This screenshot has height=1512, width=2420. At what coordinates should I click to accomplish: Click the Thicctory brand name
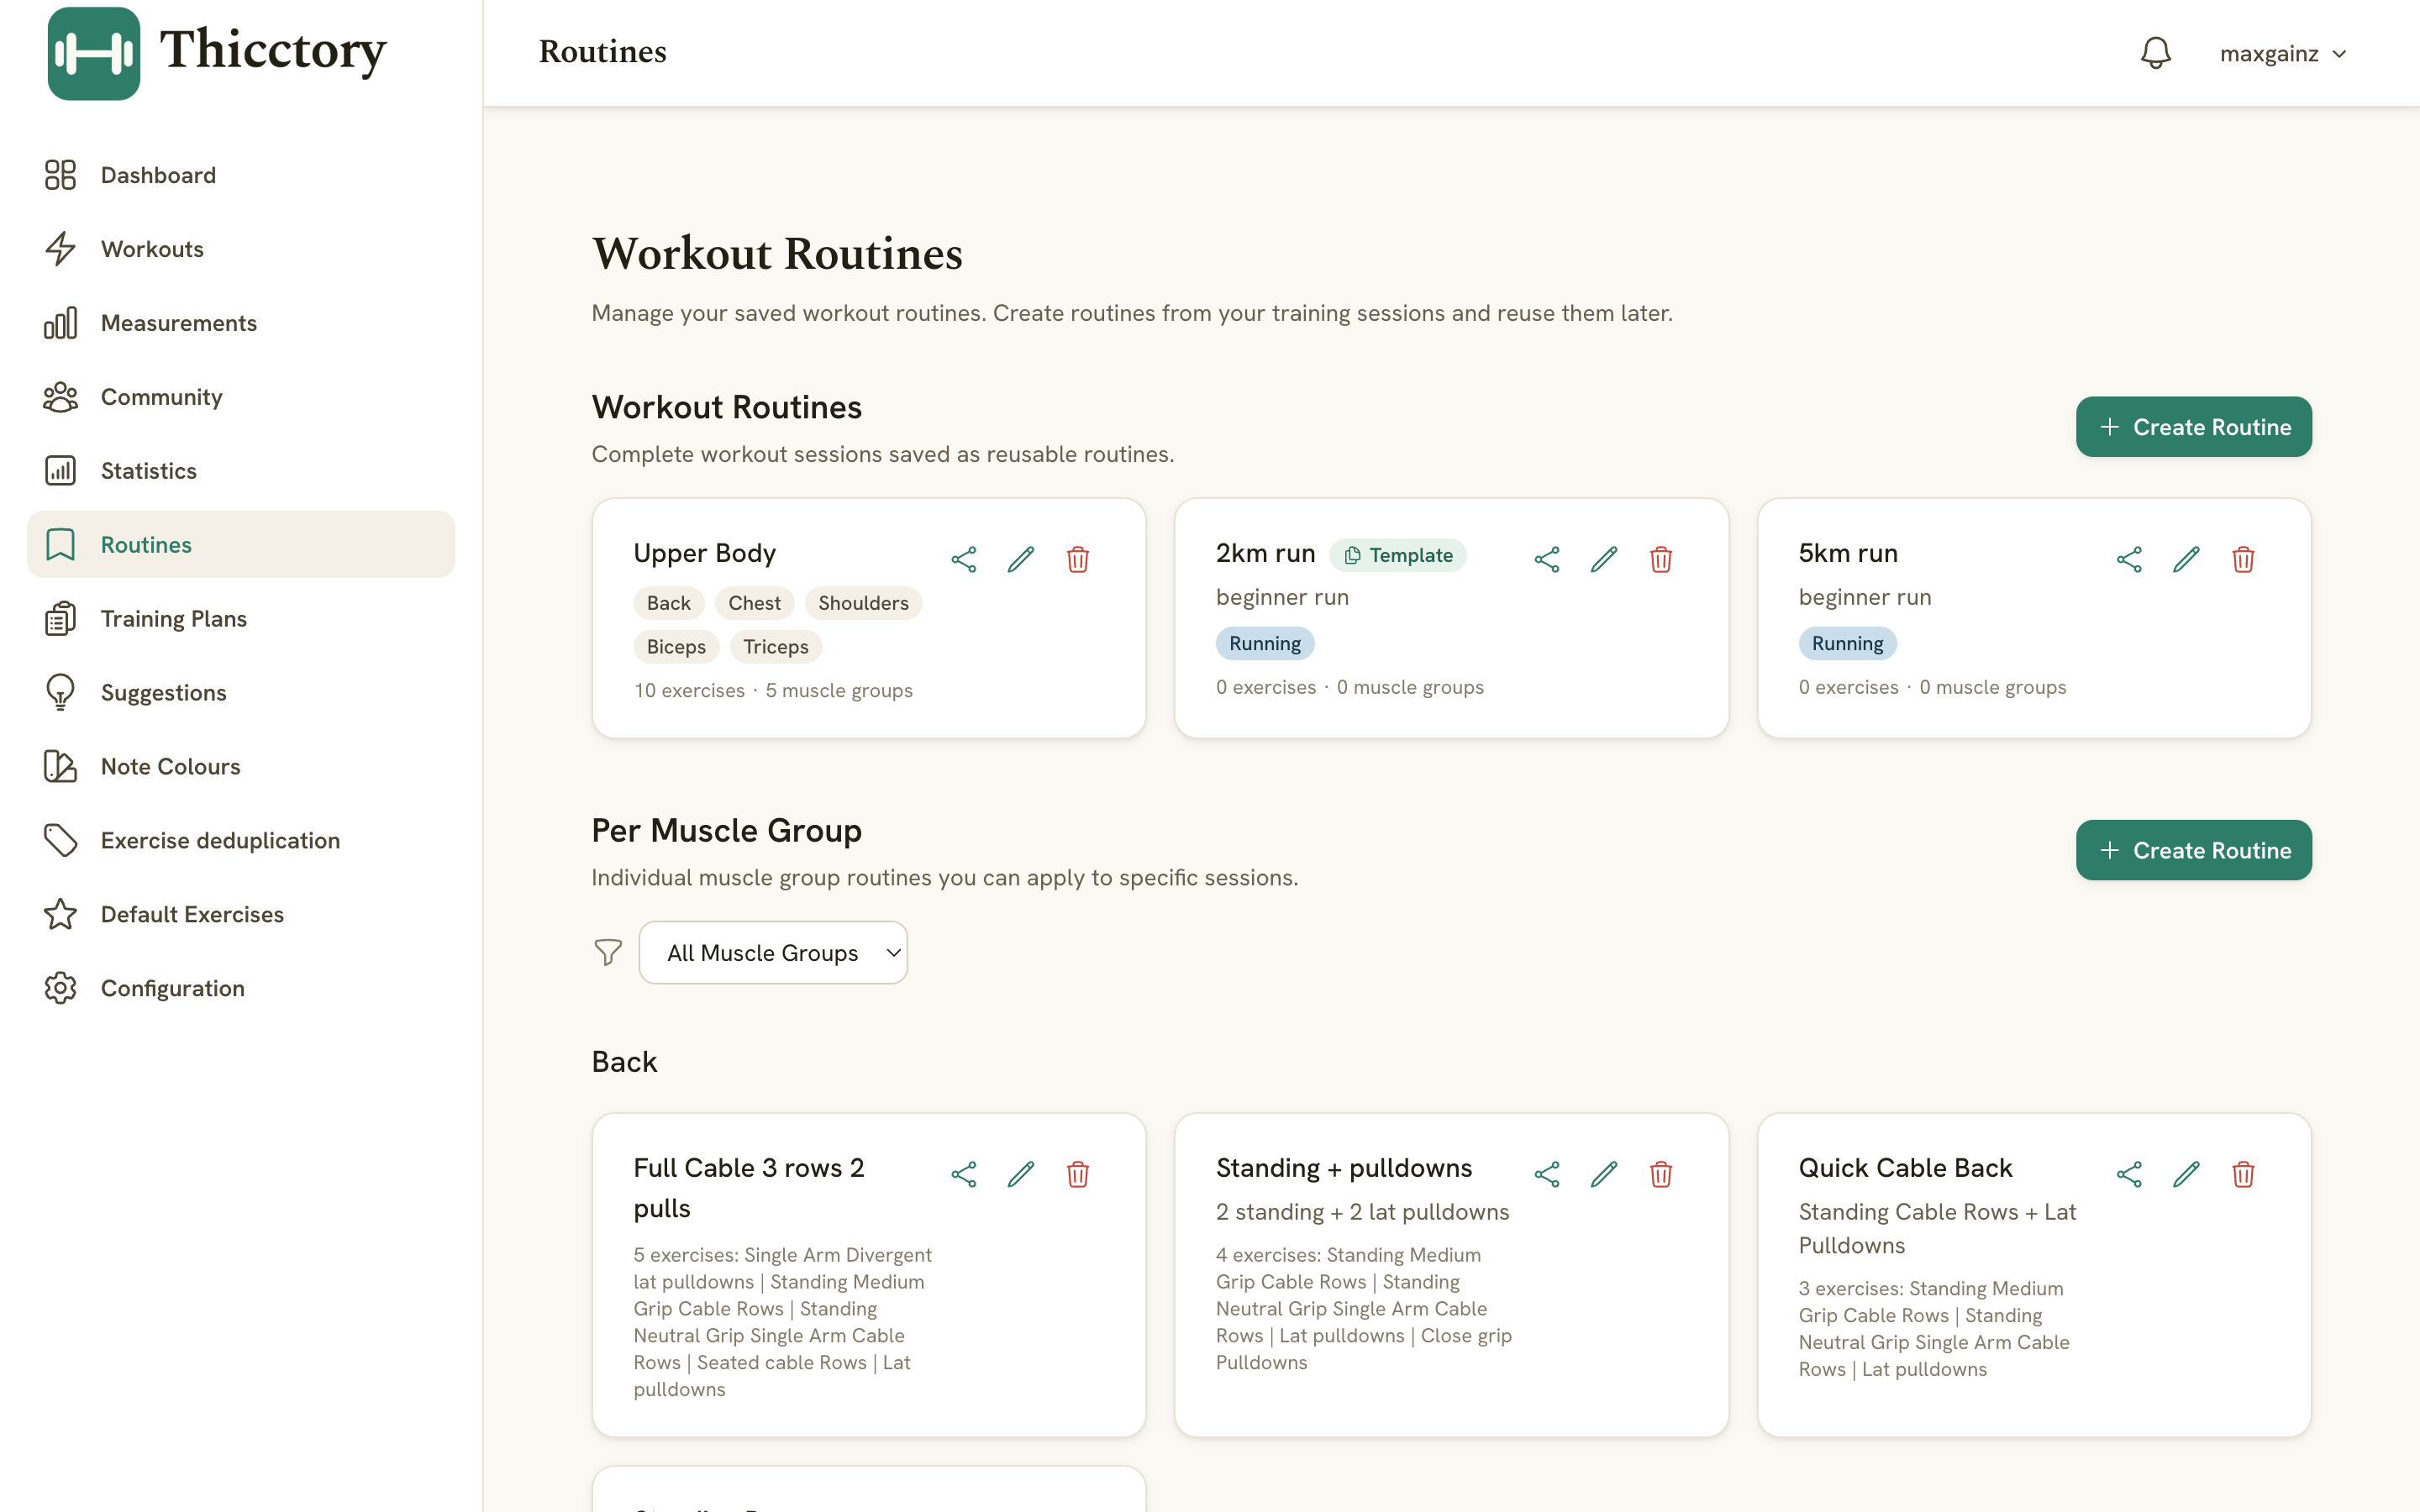tap(273, 50)
